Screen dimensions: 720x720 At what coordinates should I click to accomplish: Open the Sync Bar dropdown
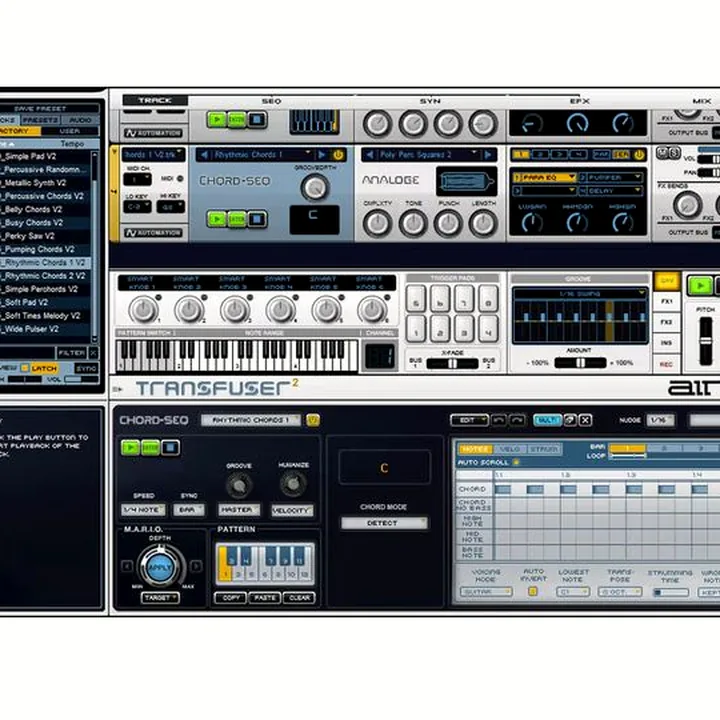(189, 510)
